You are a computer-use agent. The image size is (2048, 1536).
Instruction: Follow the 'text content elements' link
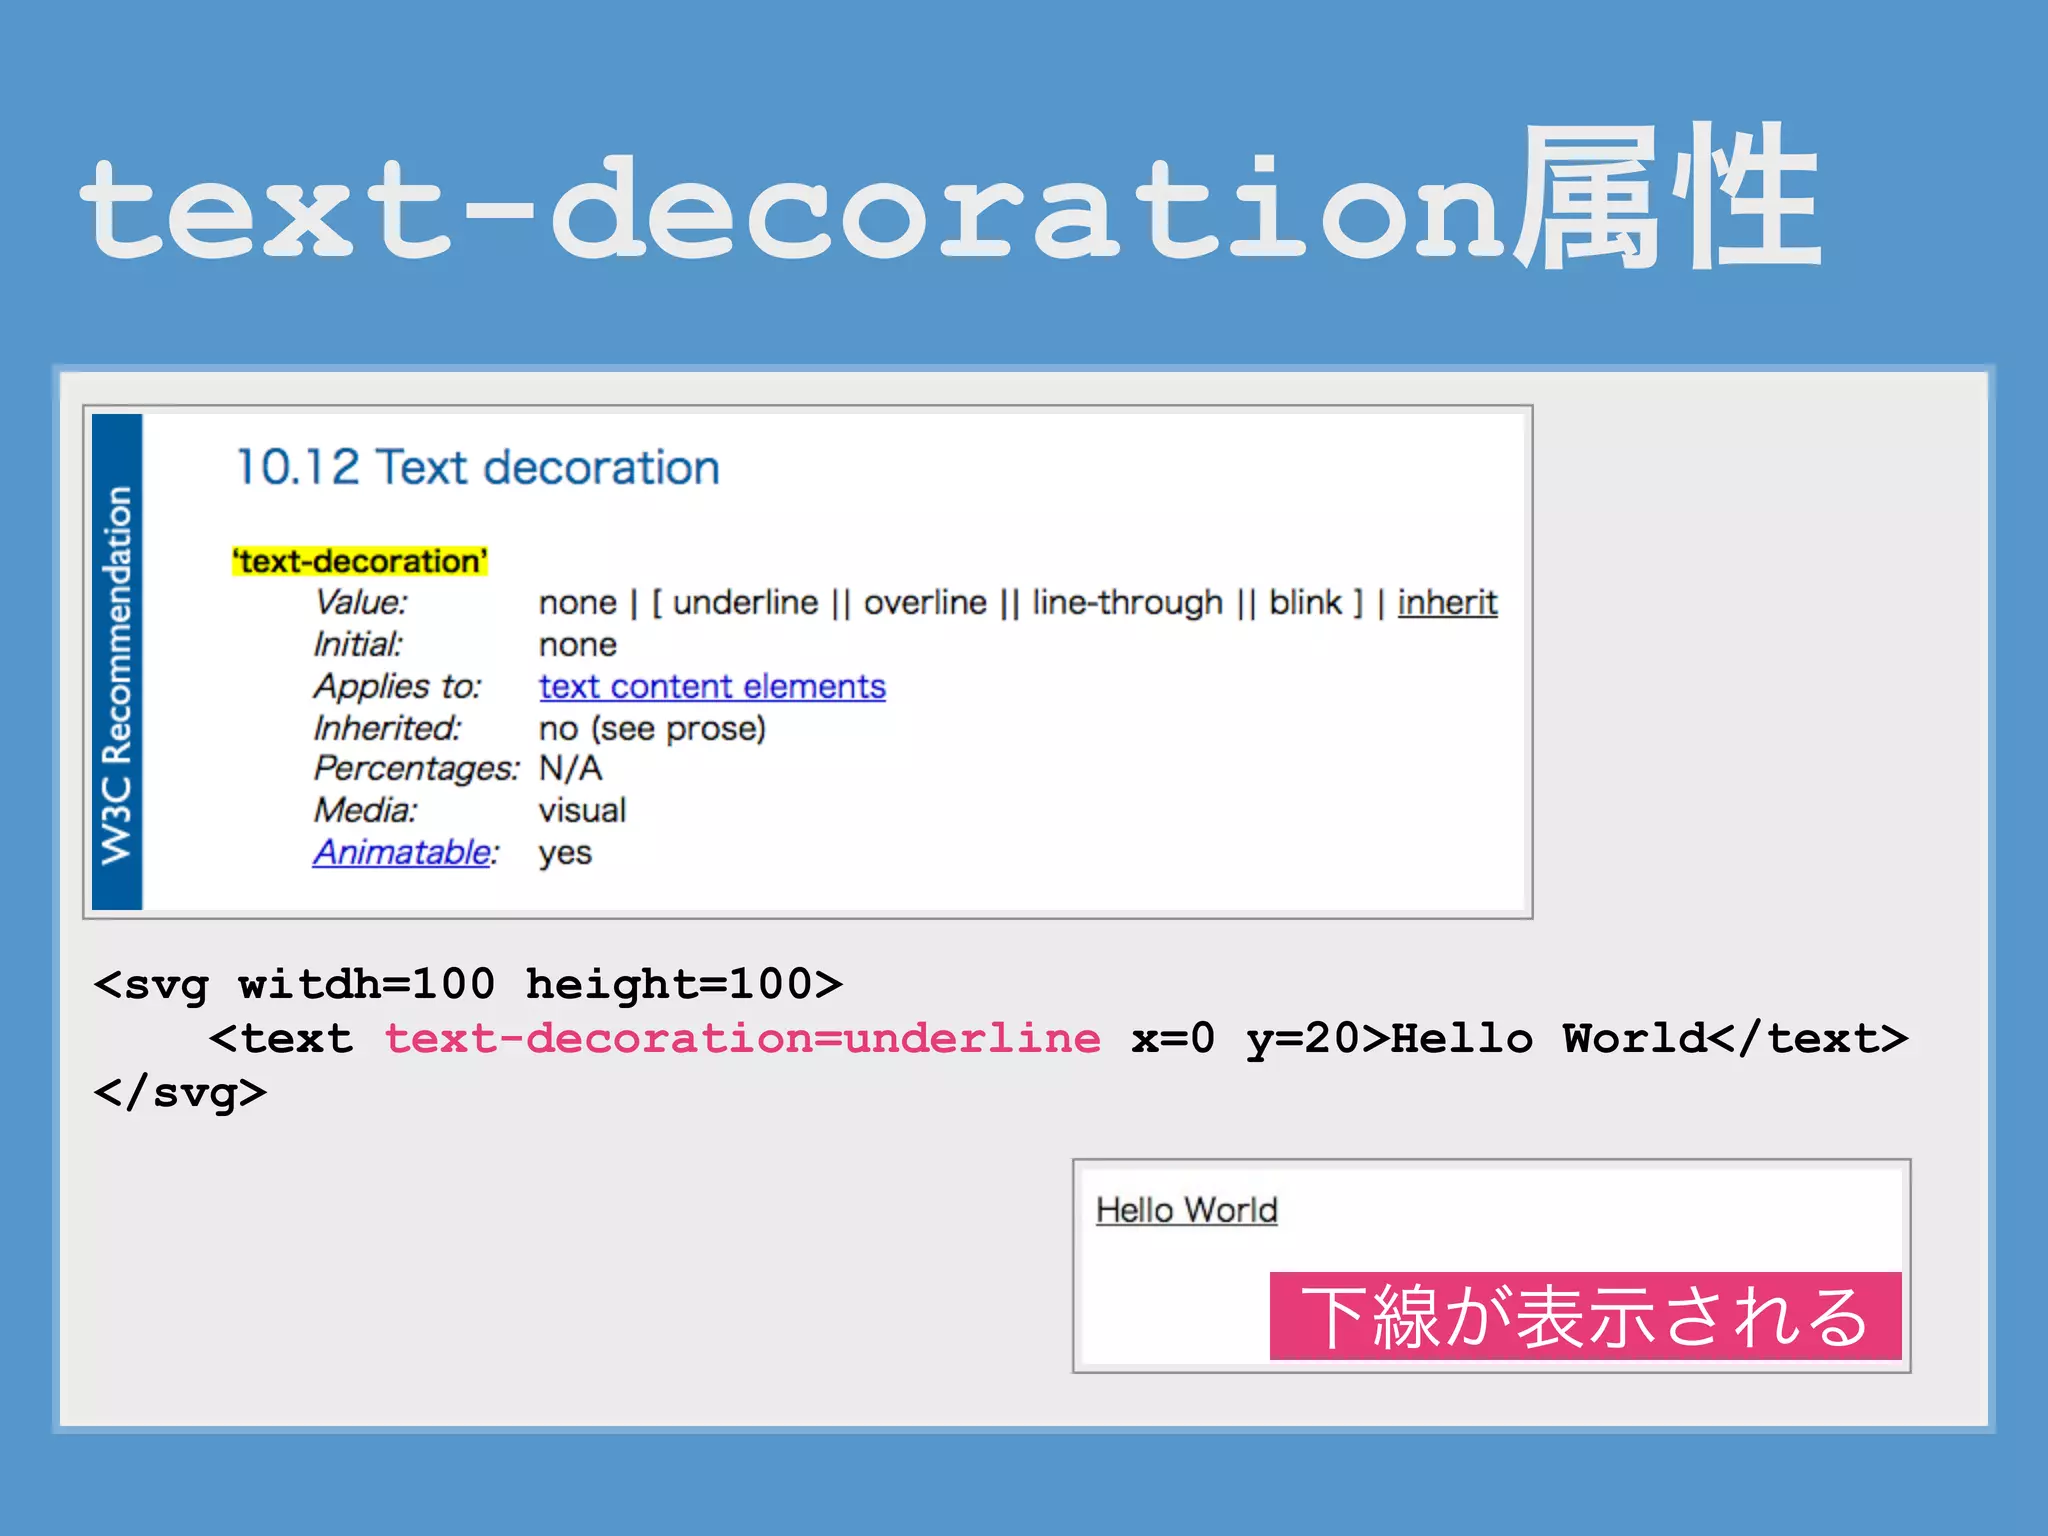(712, 686)
